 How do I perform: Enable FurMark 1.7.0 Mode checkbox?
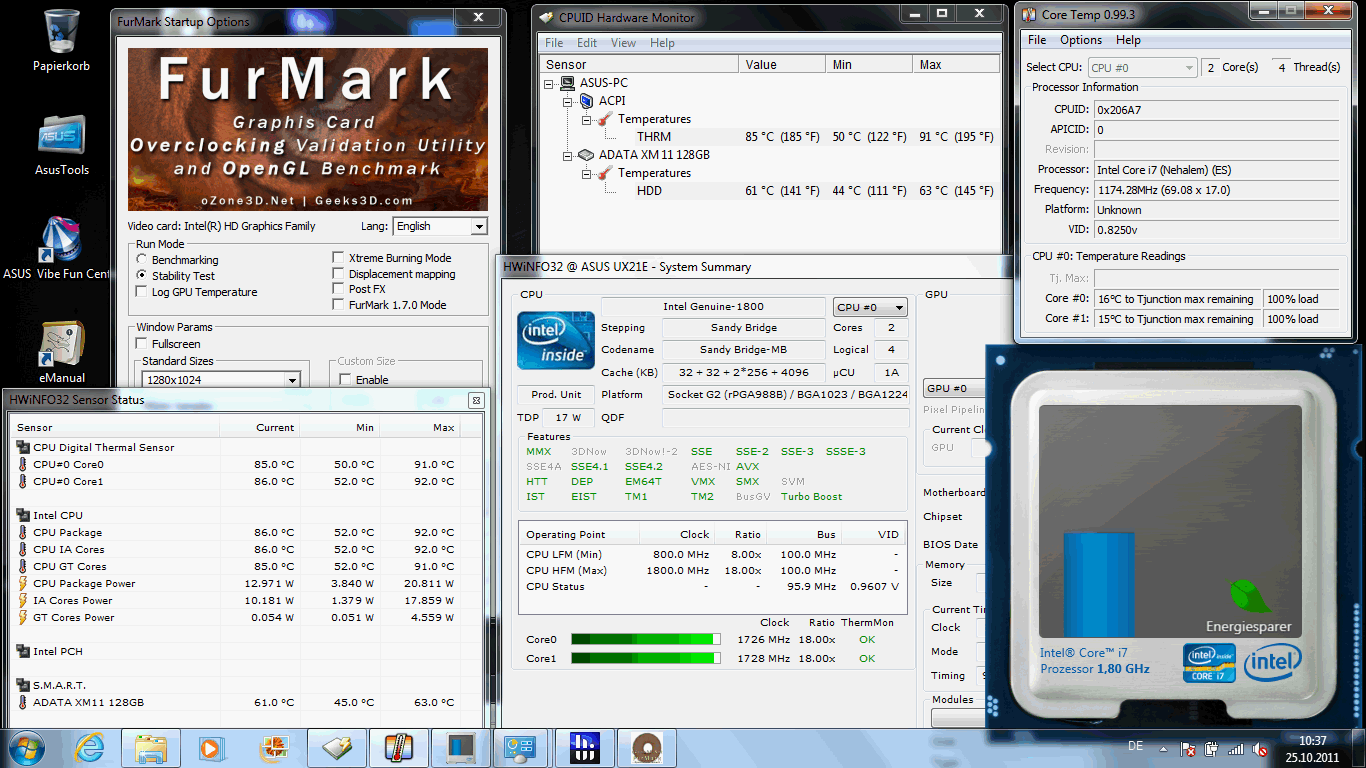[339, 305]
